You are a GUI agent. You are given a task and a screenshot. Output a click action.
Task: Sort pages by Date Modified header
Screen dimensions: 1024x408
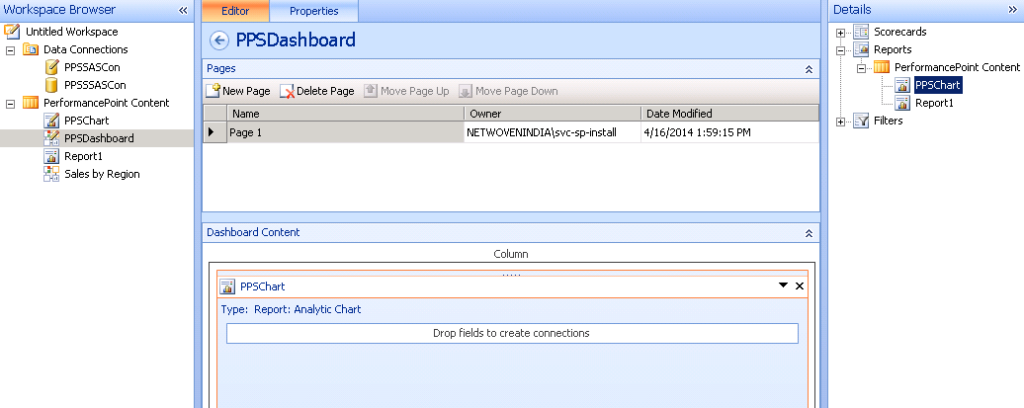[x=729, y=114]
